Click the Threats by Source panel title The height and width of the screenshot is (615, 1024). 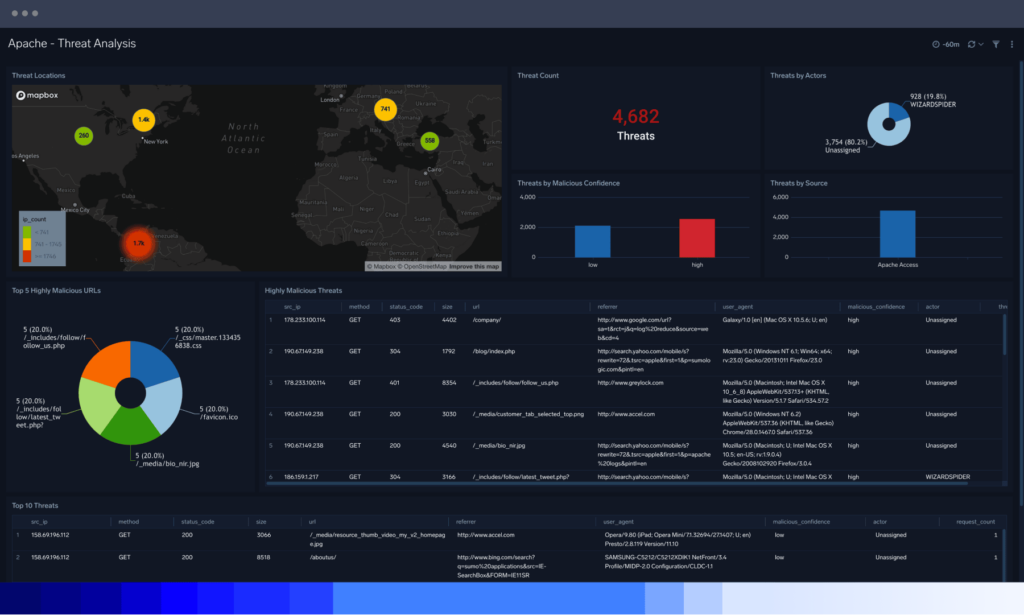[x=799, y=183]
